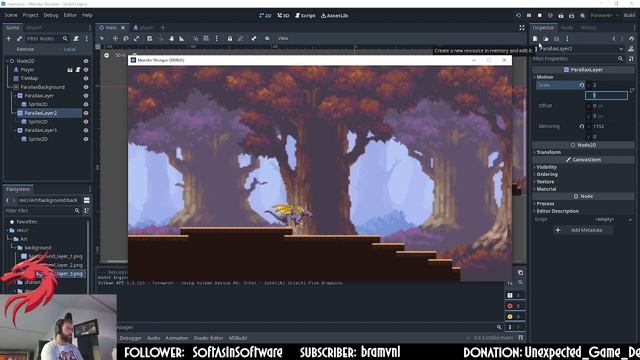Switch to the 3D workspace

coord(283,16)
